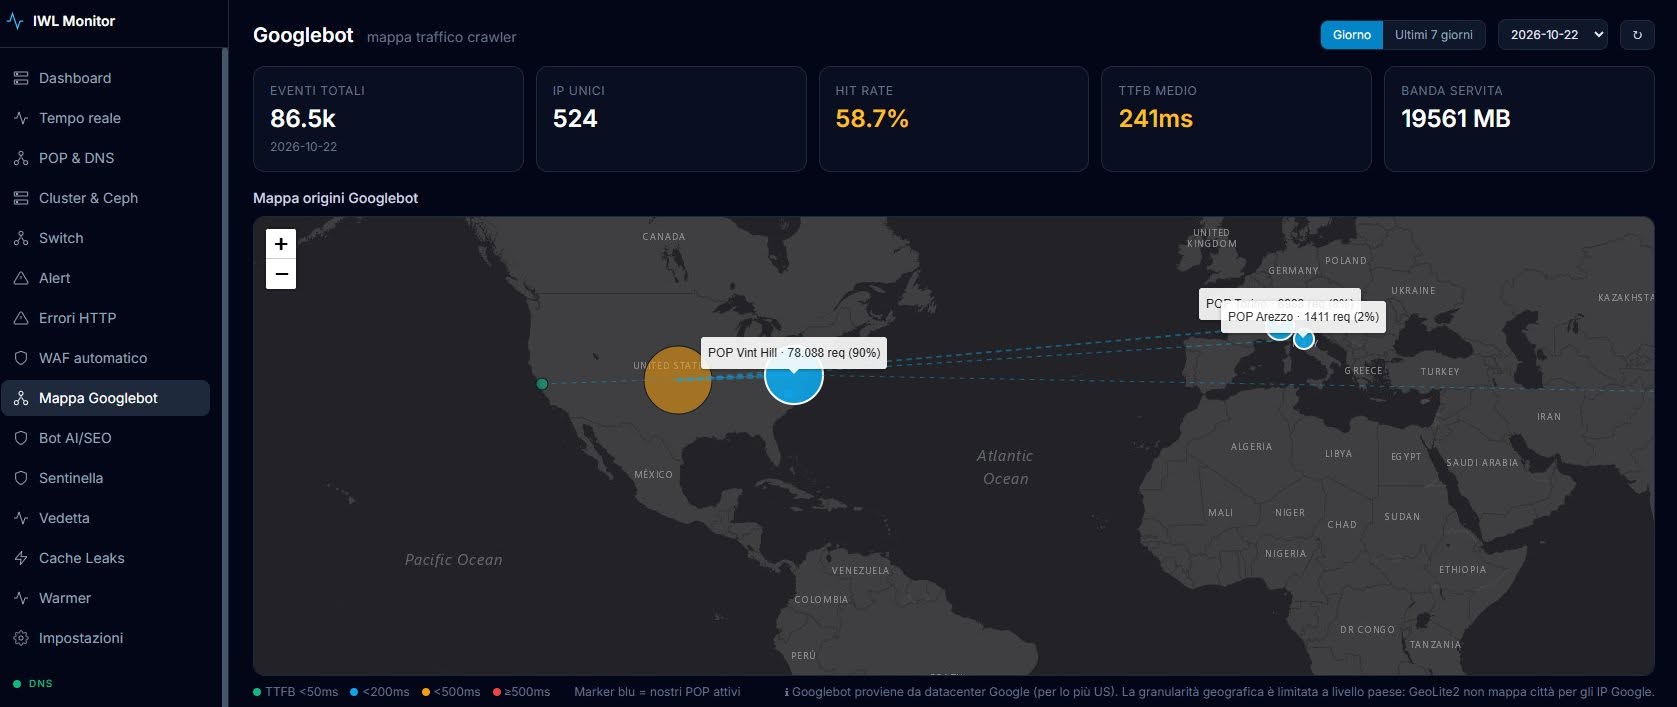
Task: Zoom in on the map
Action: pos(281,243)
